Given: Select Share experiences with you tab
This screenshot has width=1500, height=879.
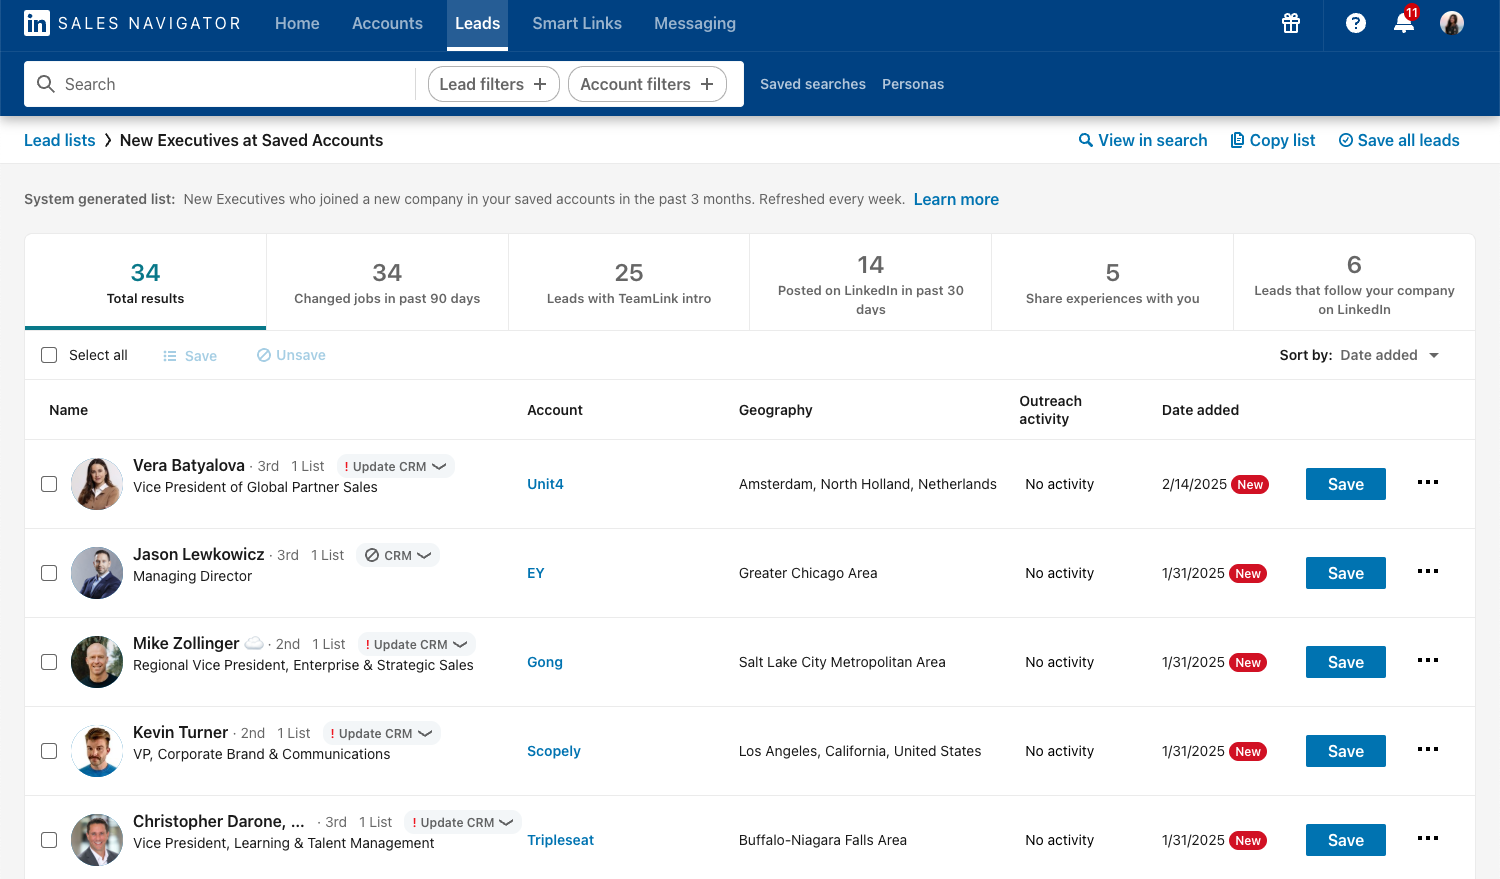Looking at the screenshot, I should [x=1113, y=282].
